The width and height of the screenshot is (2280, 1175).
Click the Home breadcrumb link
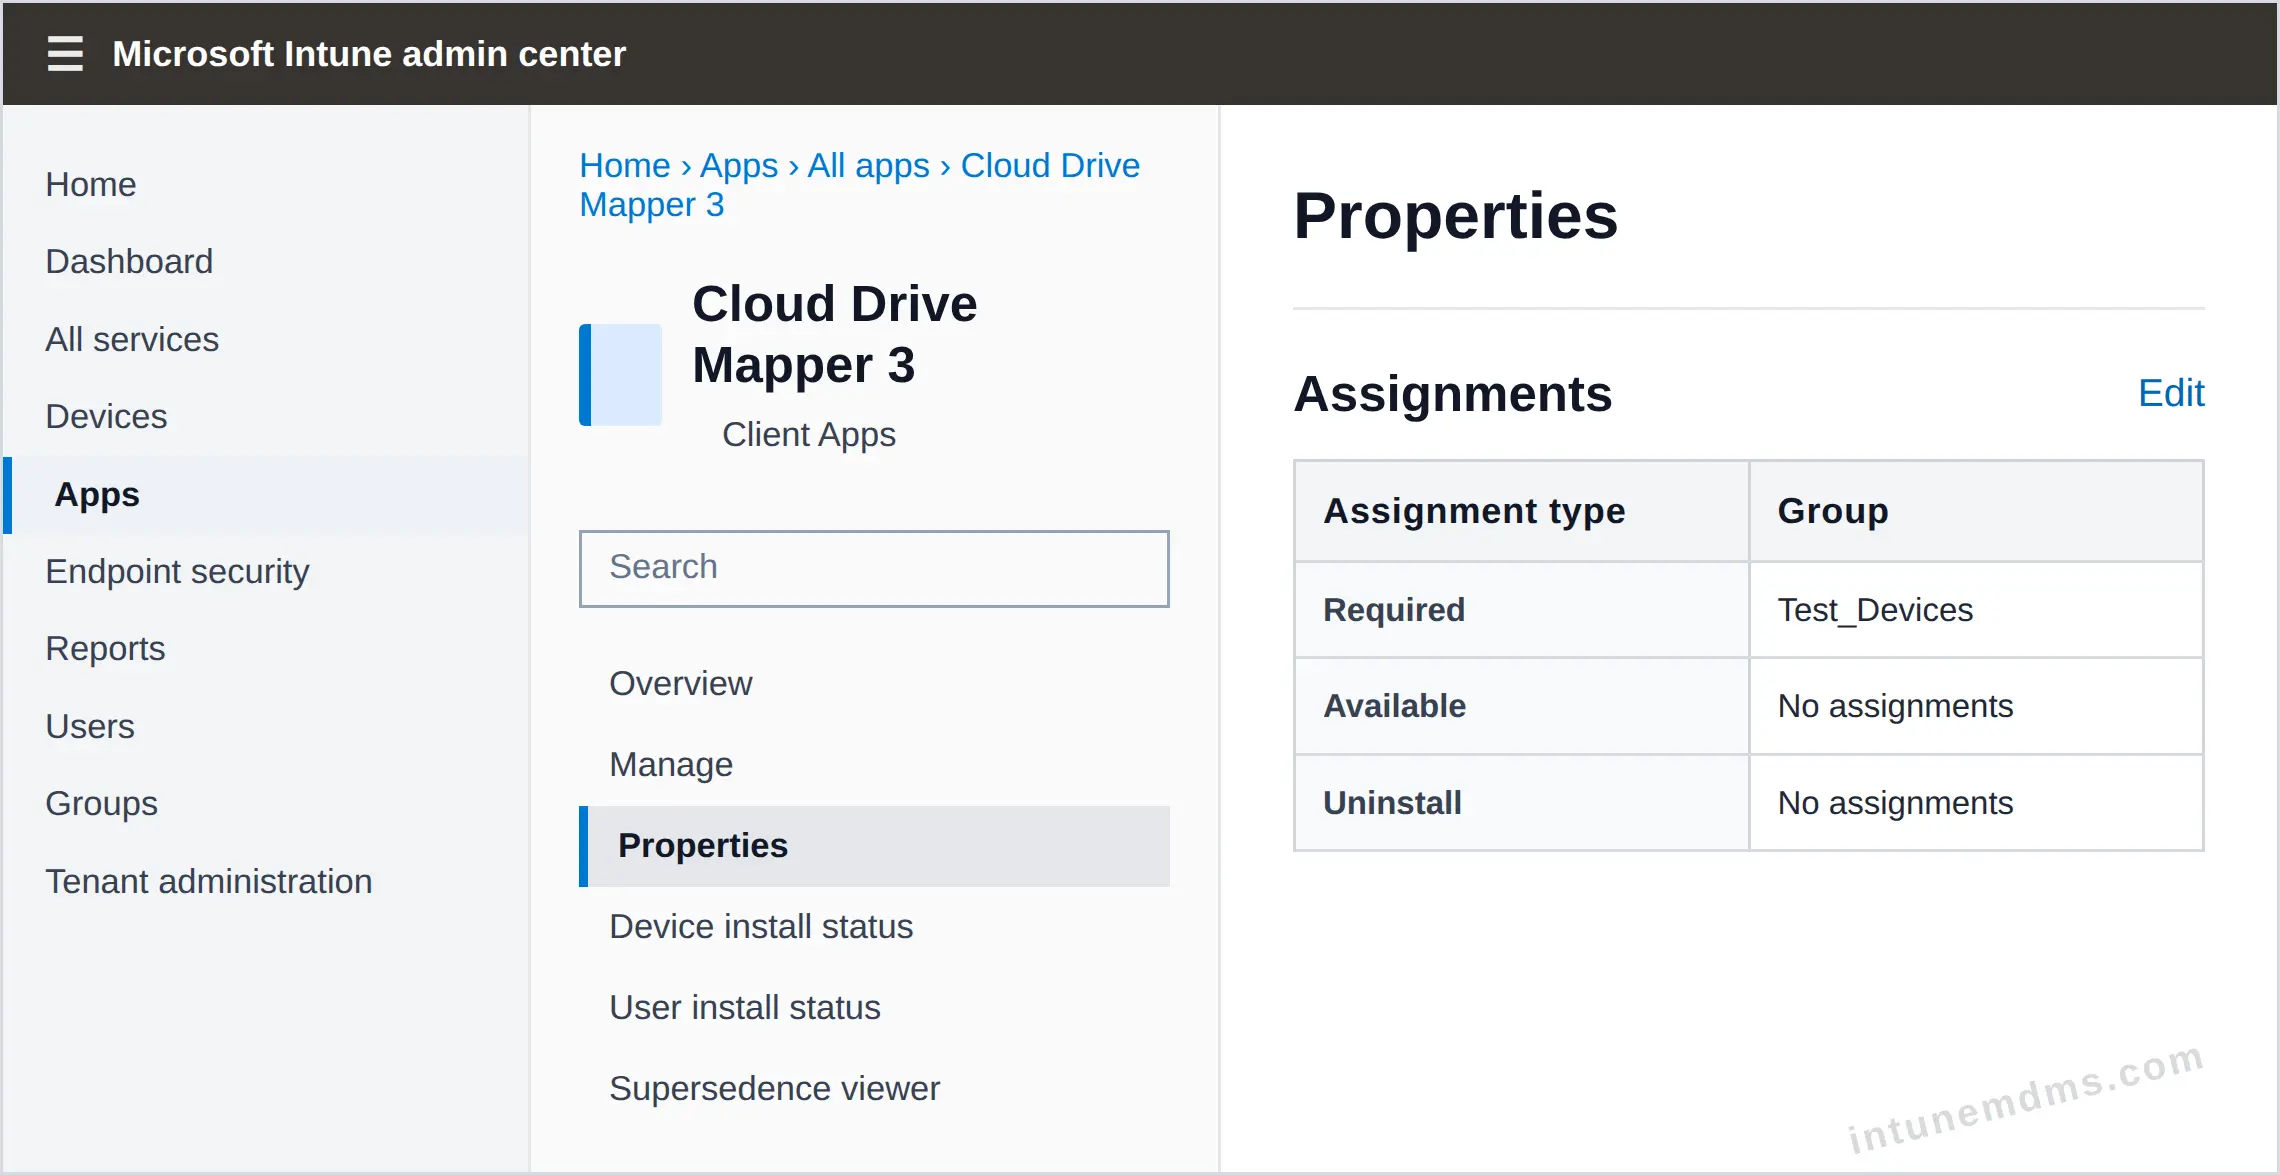pos(625,166)
